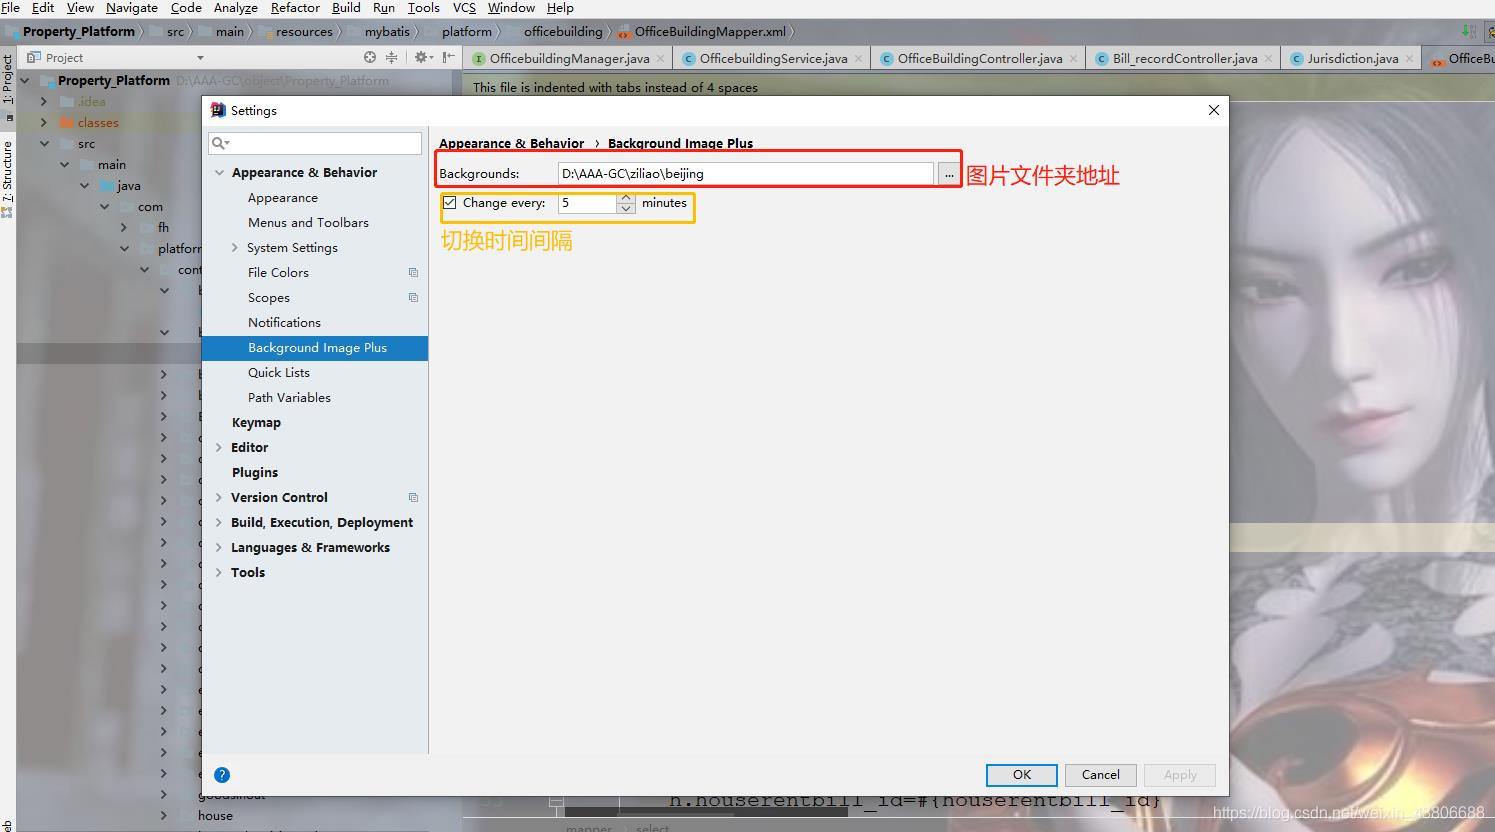The image size is (1495, 832).
Task: Open the Window menu
Action: 511,8
